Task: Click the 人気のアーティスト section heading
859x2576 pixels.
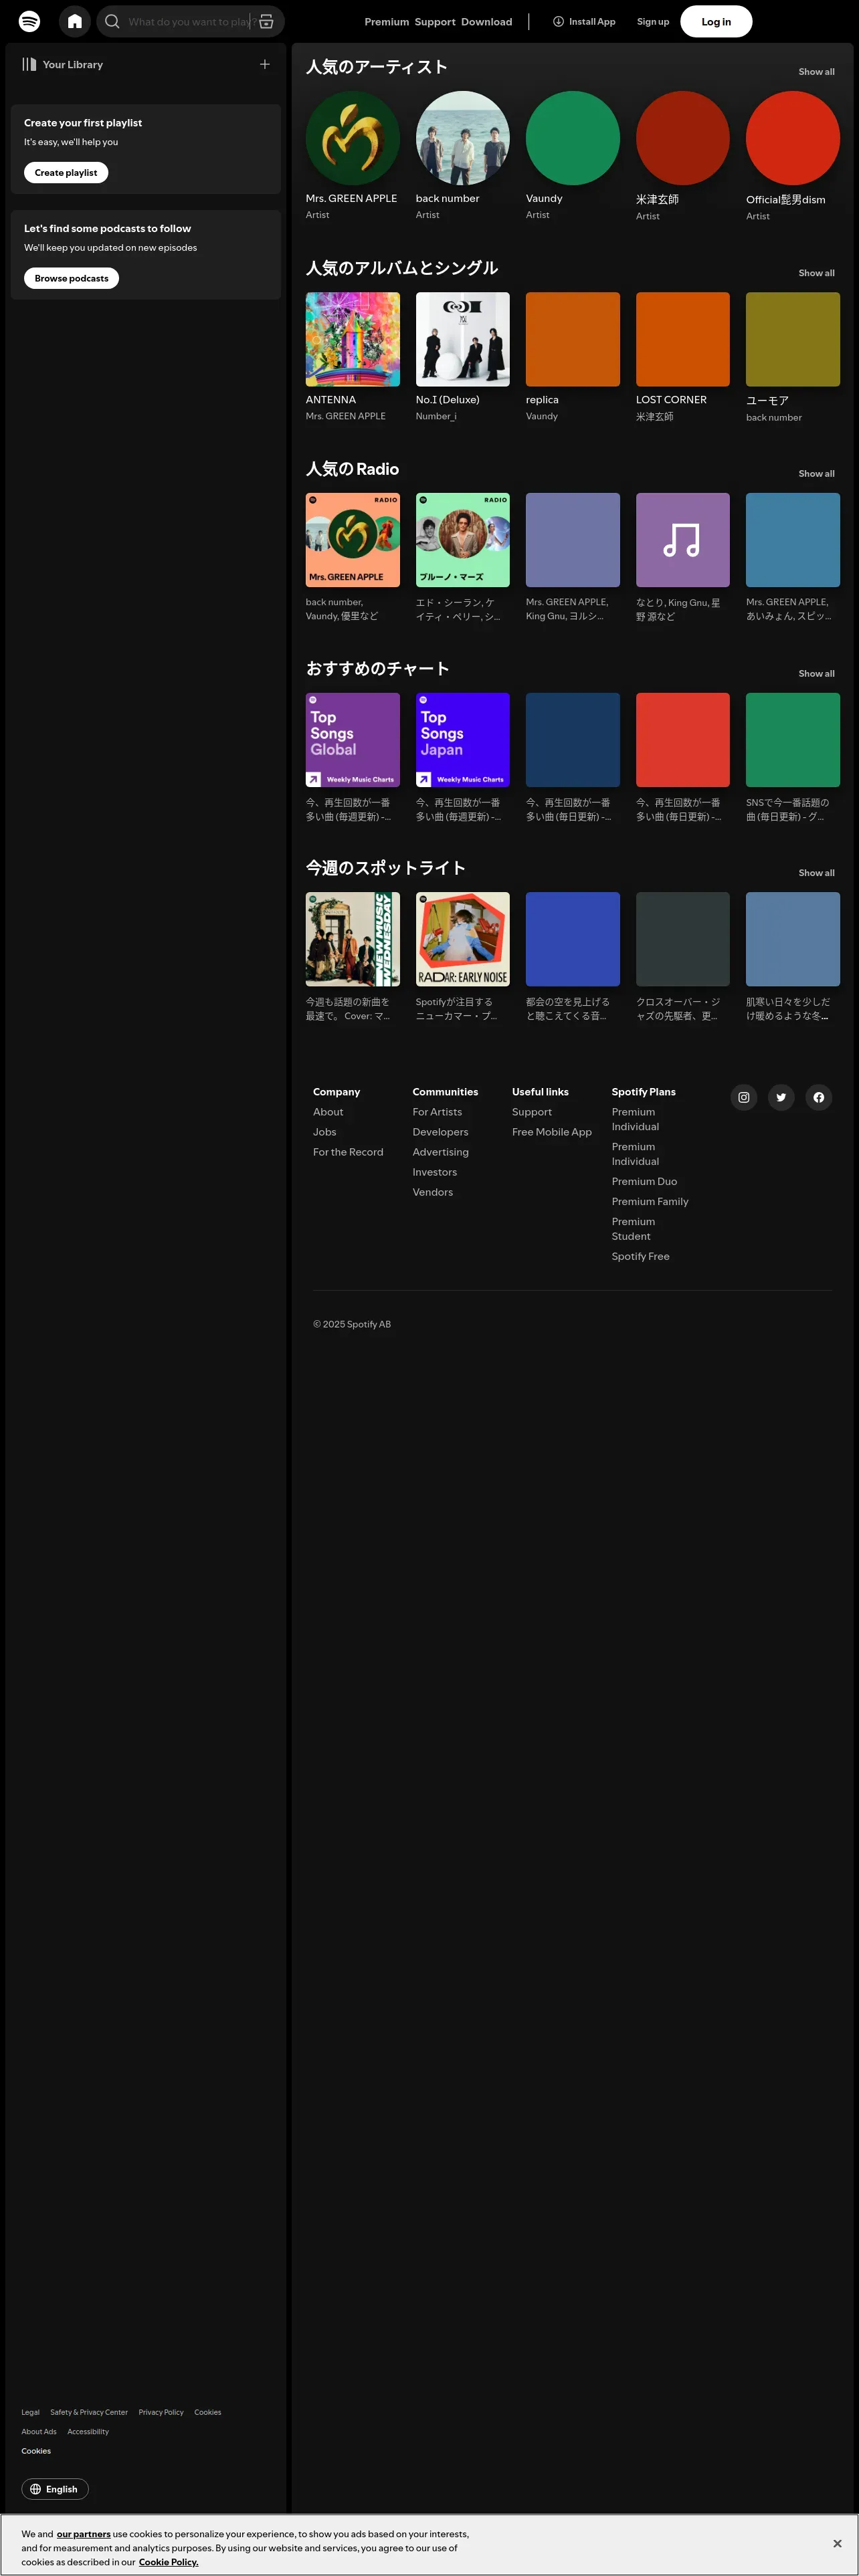Action: coord(376,67)
